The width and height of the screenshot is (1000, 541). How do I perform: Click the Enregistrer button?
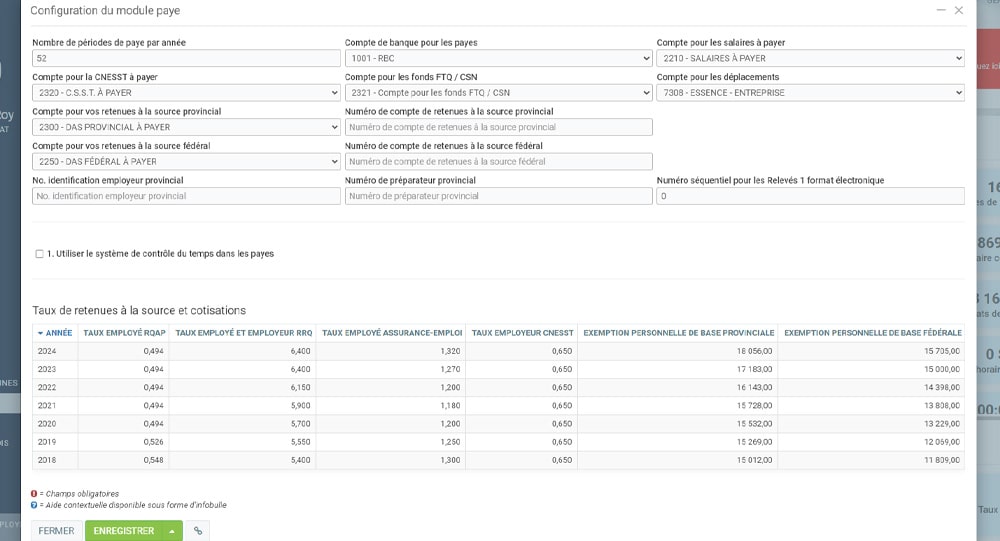(123, 531)
